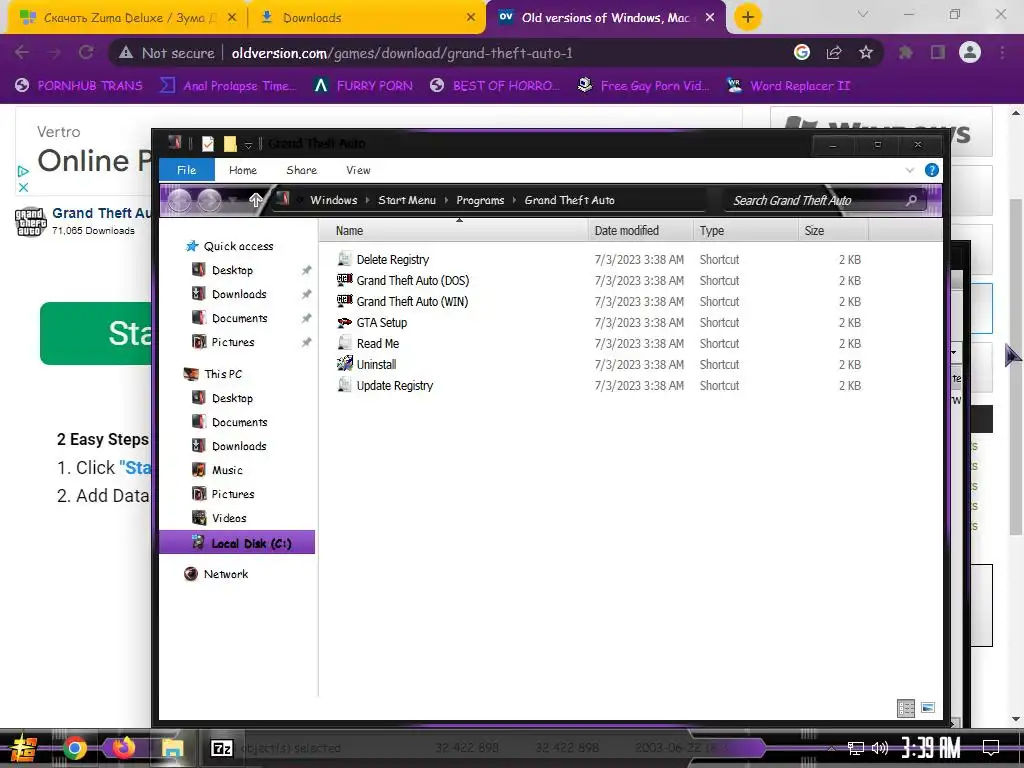Viewport: 1024px width, 768px height.
Task: Expand breadcrumb arrow after Windows
Action: (x=368, y=200)
